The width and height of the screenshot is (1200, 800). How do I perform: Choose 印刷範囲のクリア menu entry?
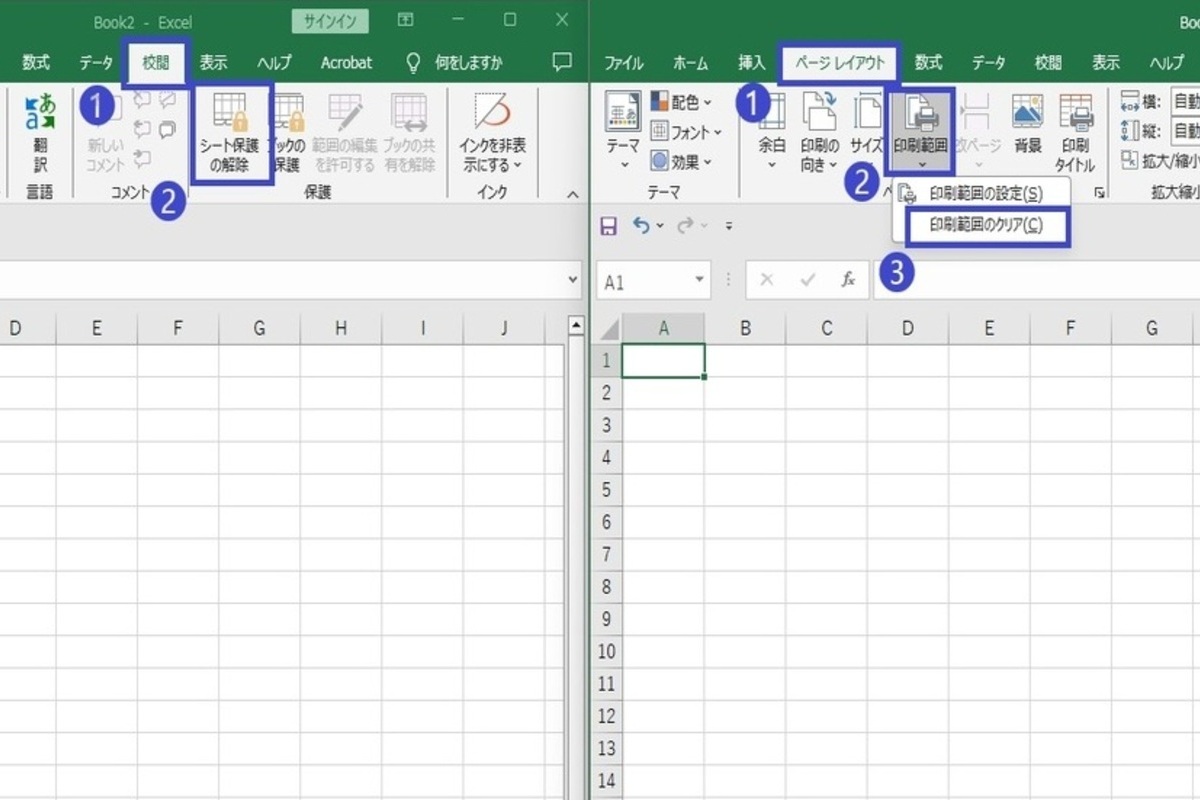[x=985, y=225]
